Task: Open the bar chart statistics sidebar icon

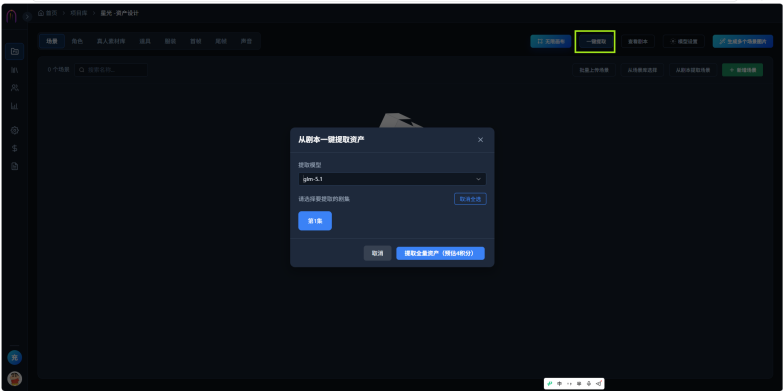Action: pos(14,106)
